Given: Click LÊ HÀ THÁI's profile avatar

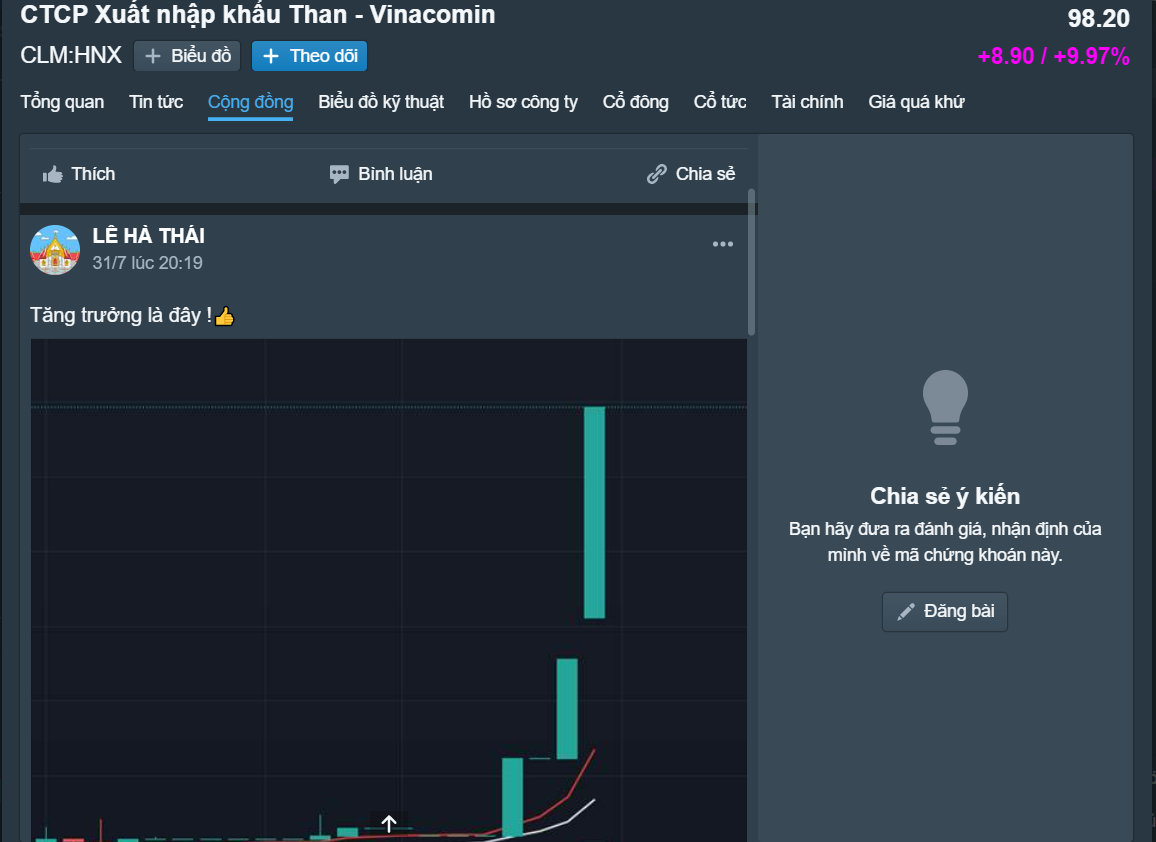Looking at the screenshot, I should coord(55,250).
